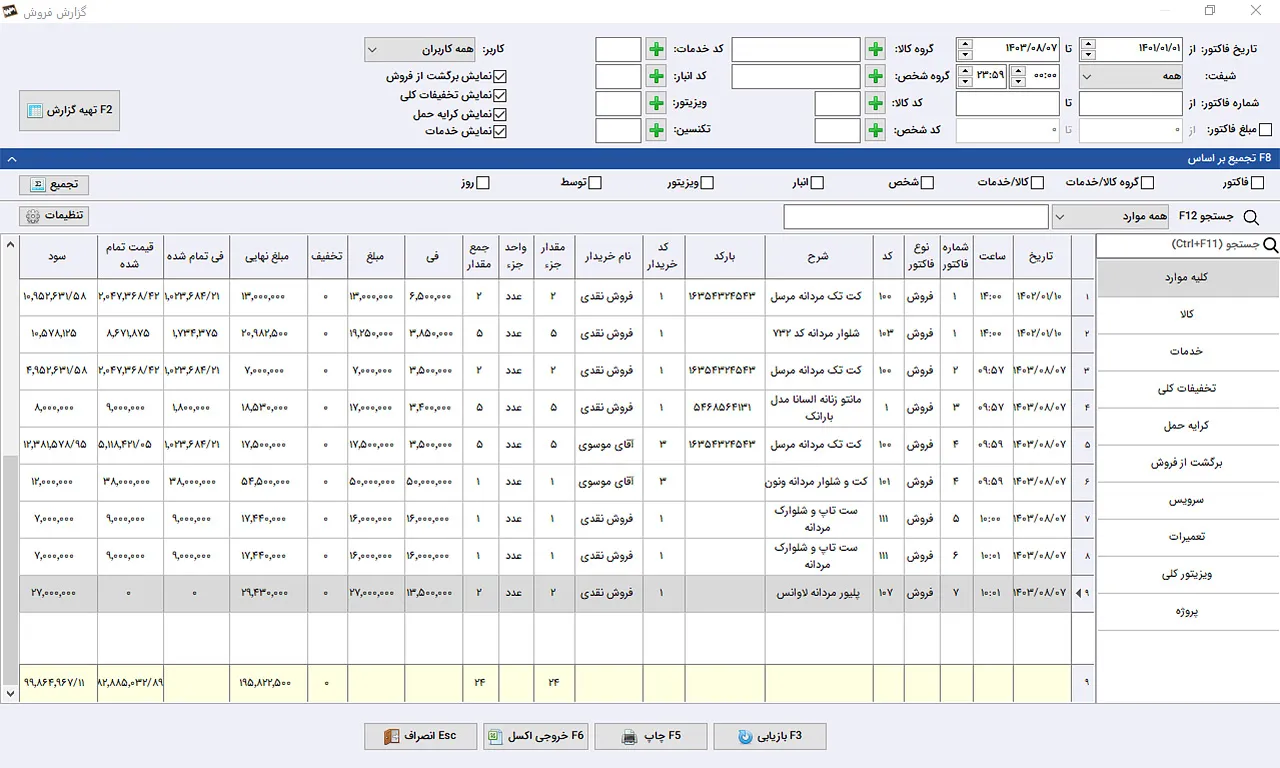The height and width of the screenshot is (768, 1280).
Task: Click the green plus beside کد شخص
Action: pos(875,130)
